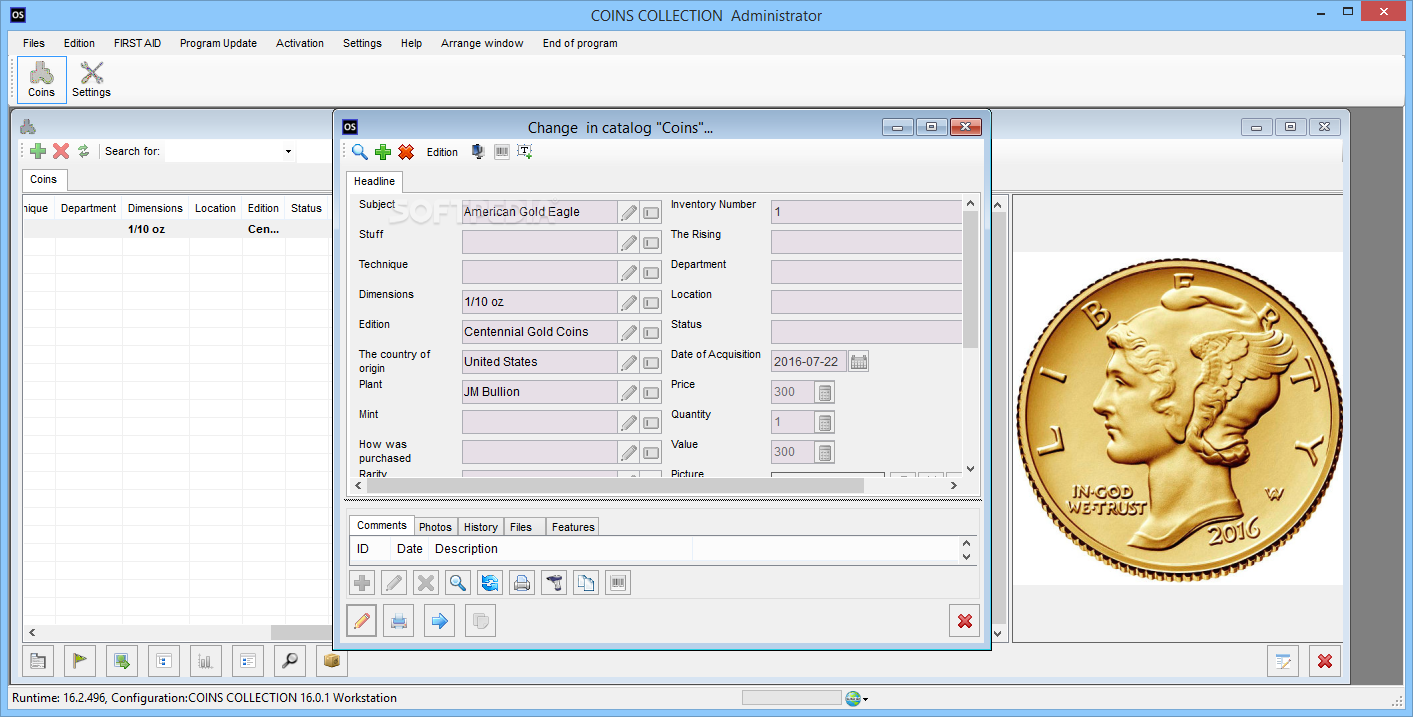Image resolution: width=1413 pixels, height=717 pixels.
Task: Click the large printer button at dialog bottom
Action: coord(399,621)
